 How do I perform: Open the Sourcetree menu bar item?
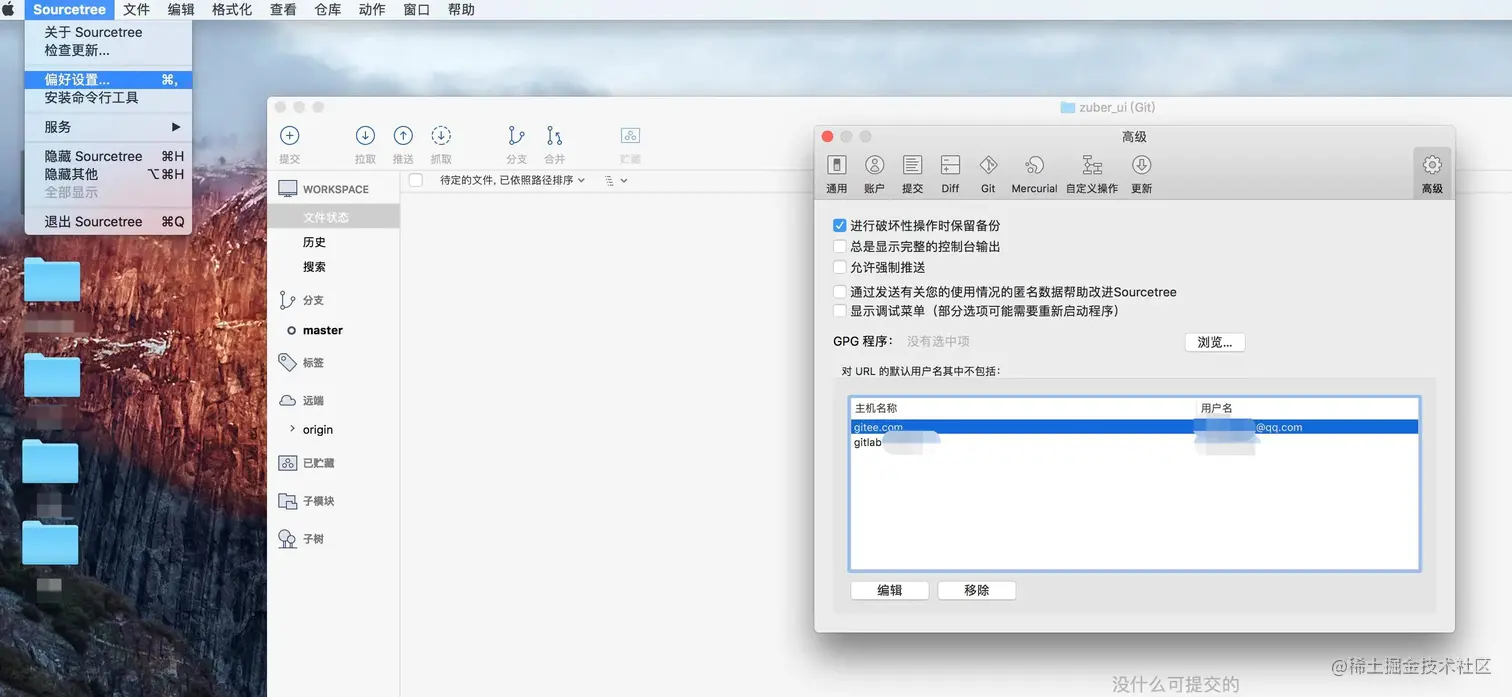(x=69, y=9)
